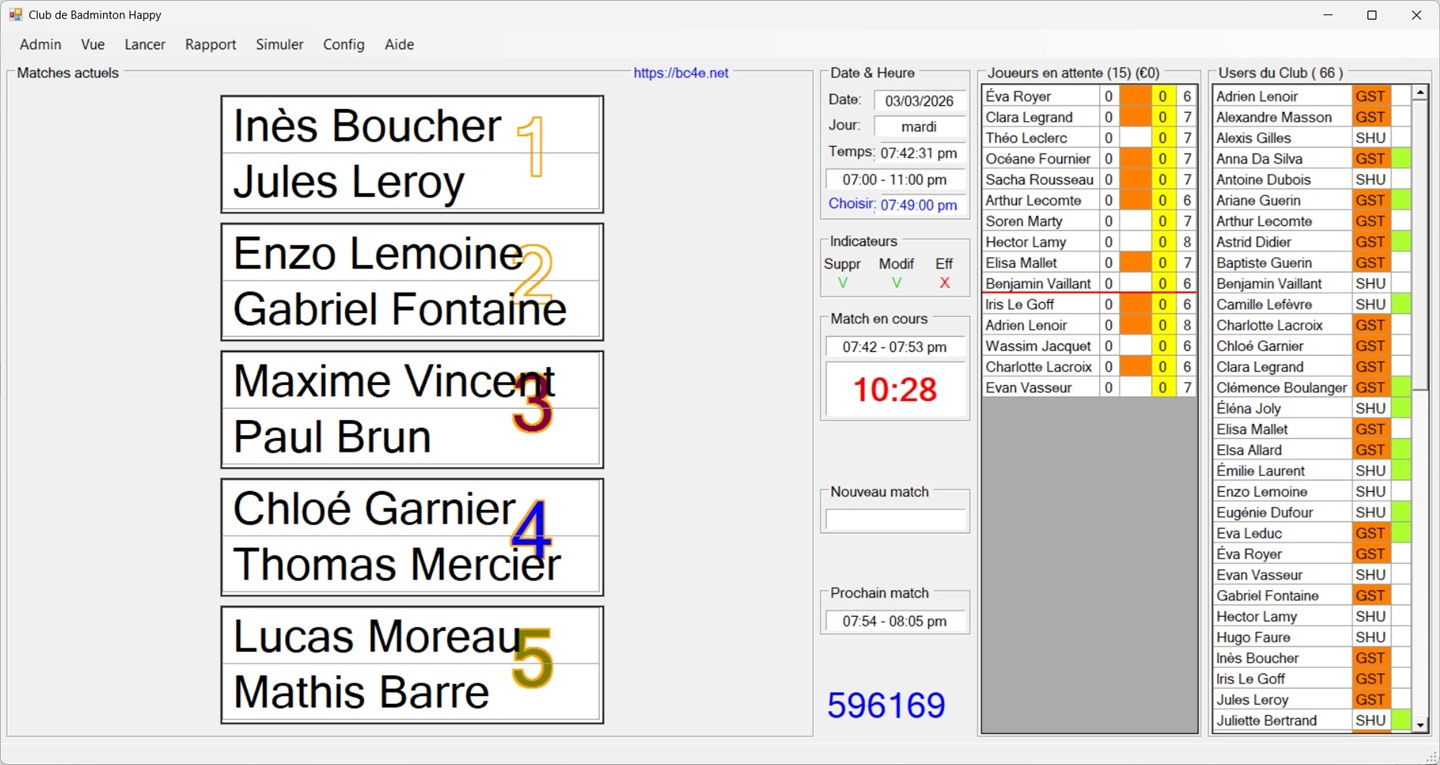Click the green status square beside Antoine Dubois
The height and width of the screenshot is (765, 1440).
pos(1400,179)
